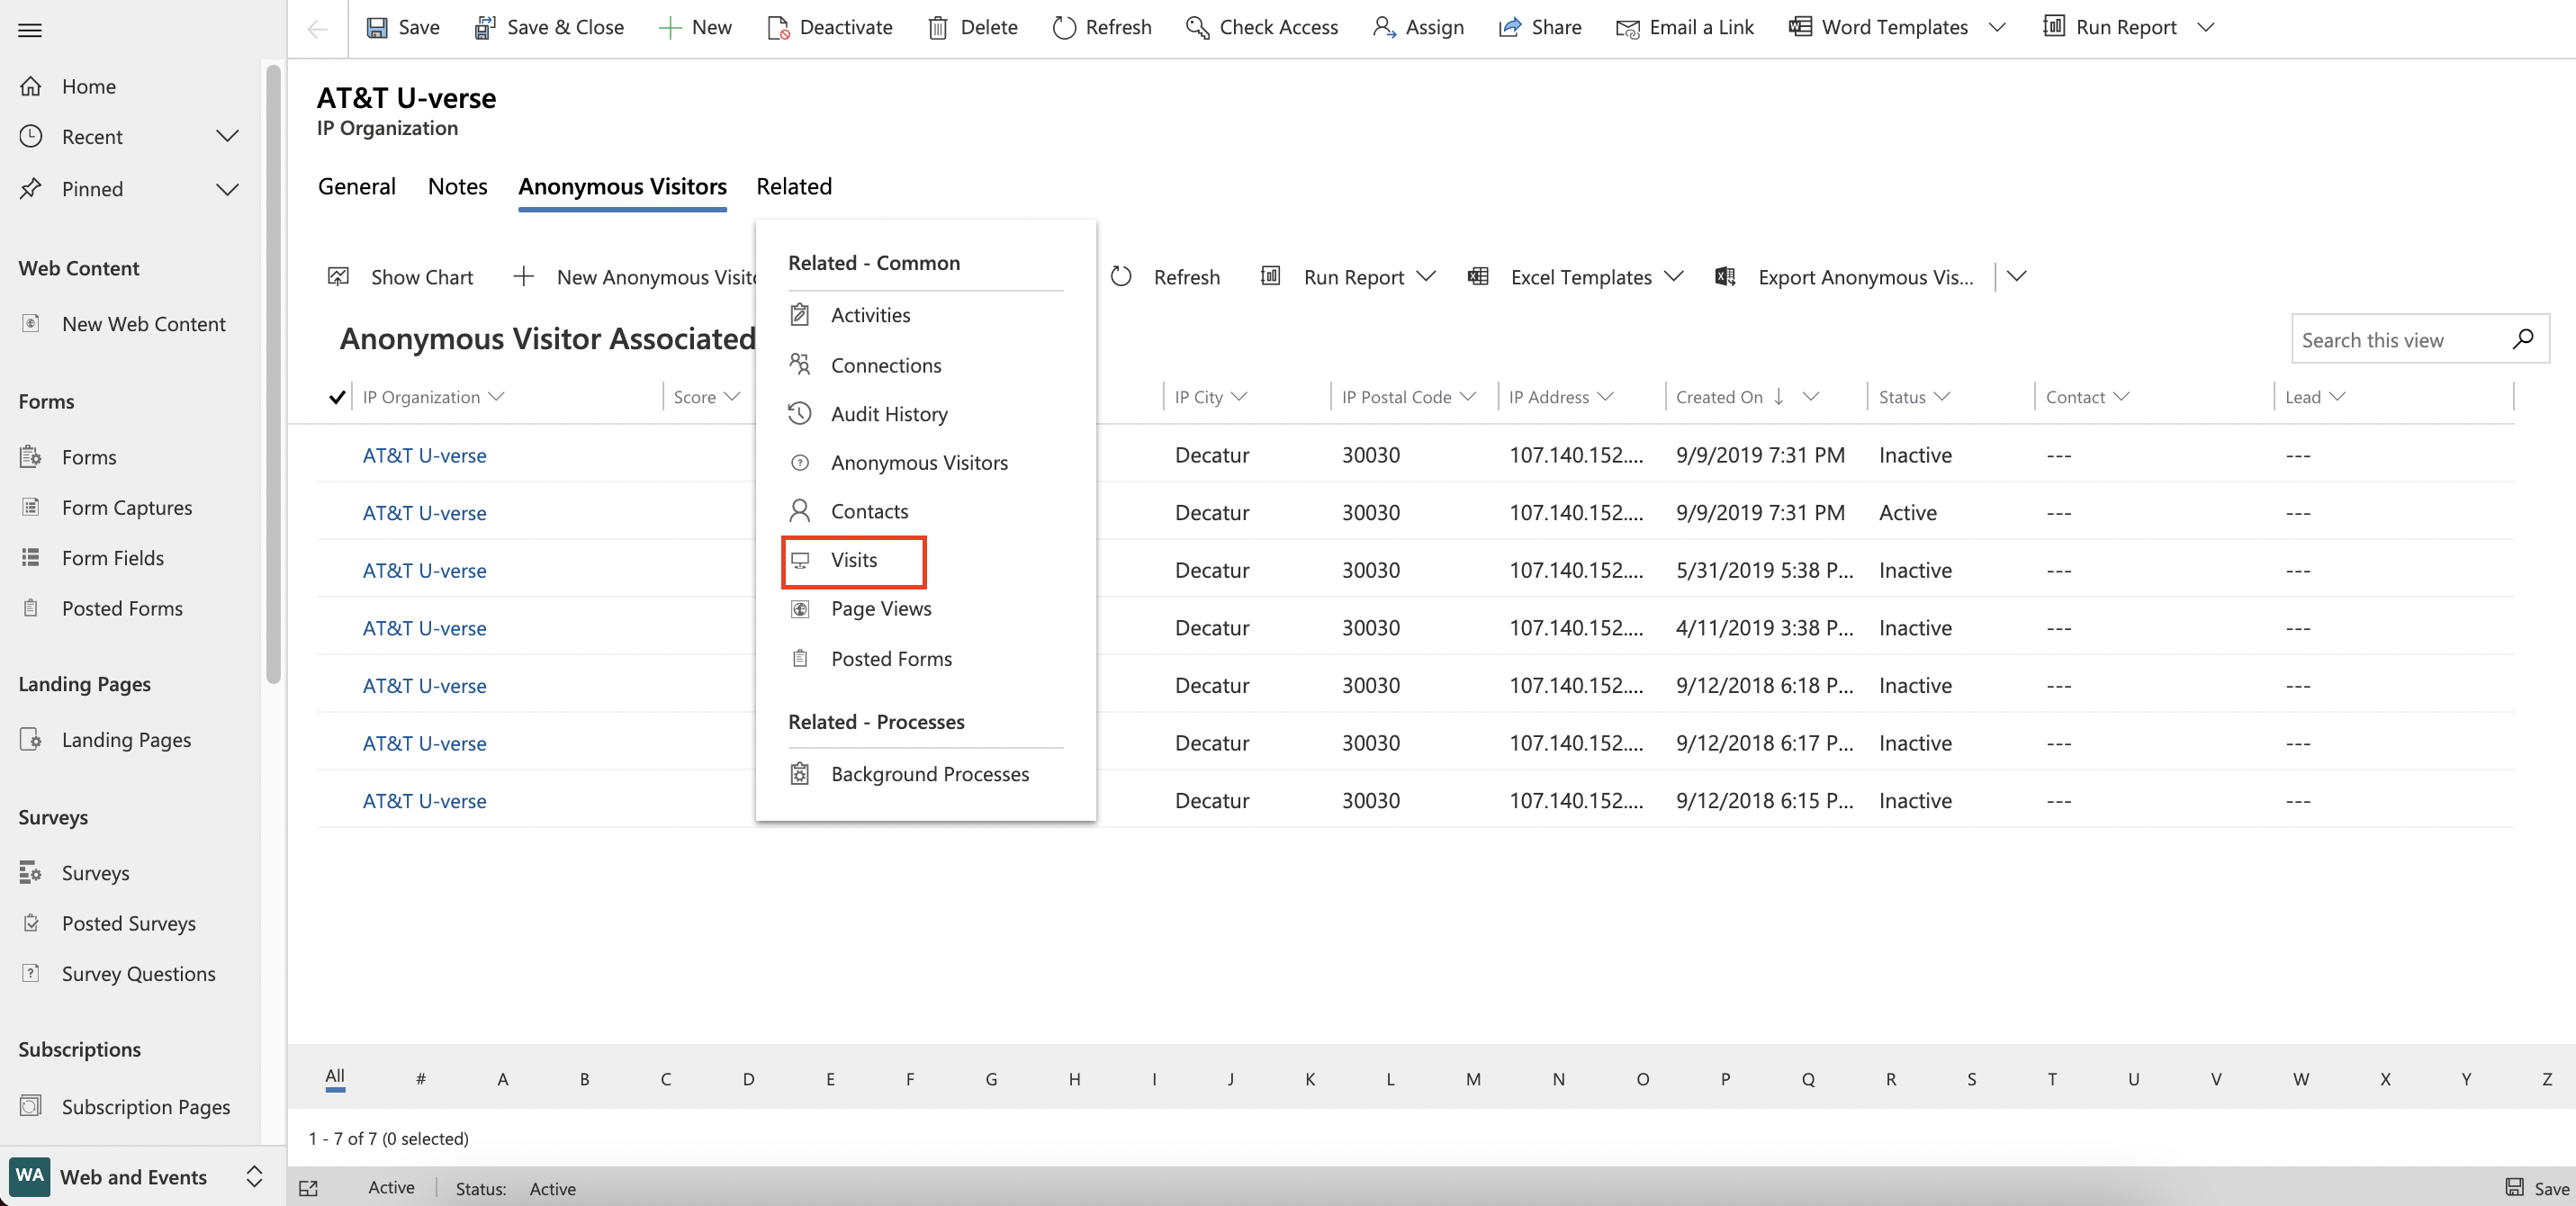The height and width of the screenshot is (1206, 2576).
Task: Open IP Postal Code column dropdown
Action: pyautogui.click(x=1467, y=397)
